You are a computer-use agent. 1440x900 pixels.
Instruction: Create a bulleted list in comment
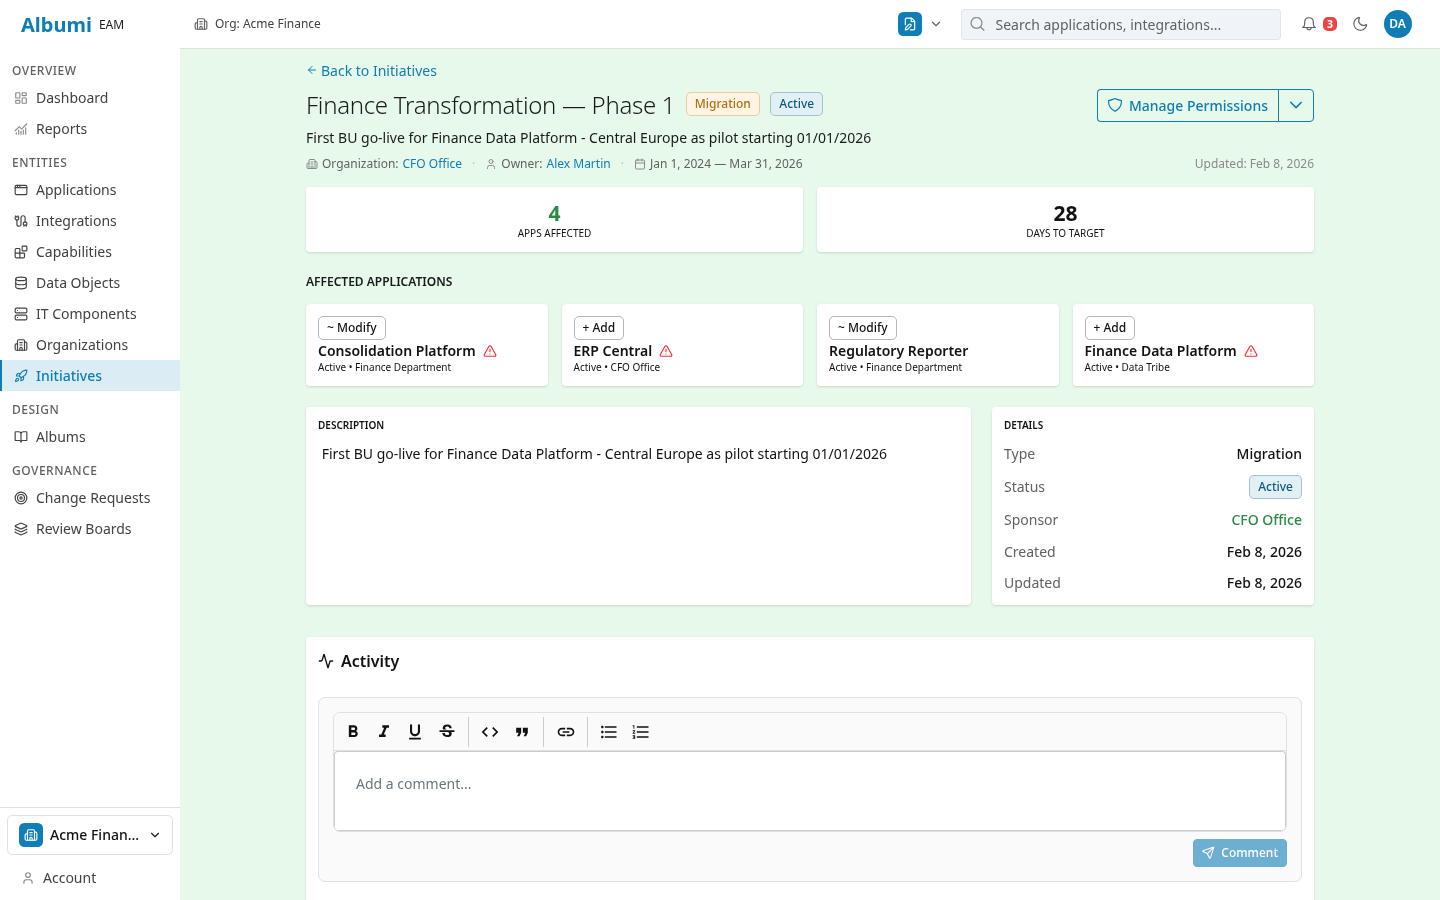609,732
